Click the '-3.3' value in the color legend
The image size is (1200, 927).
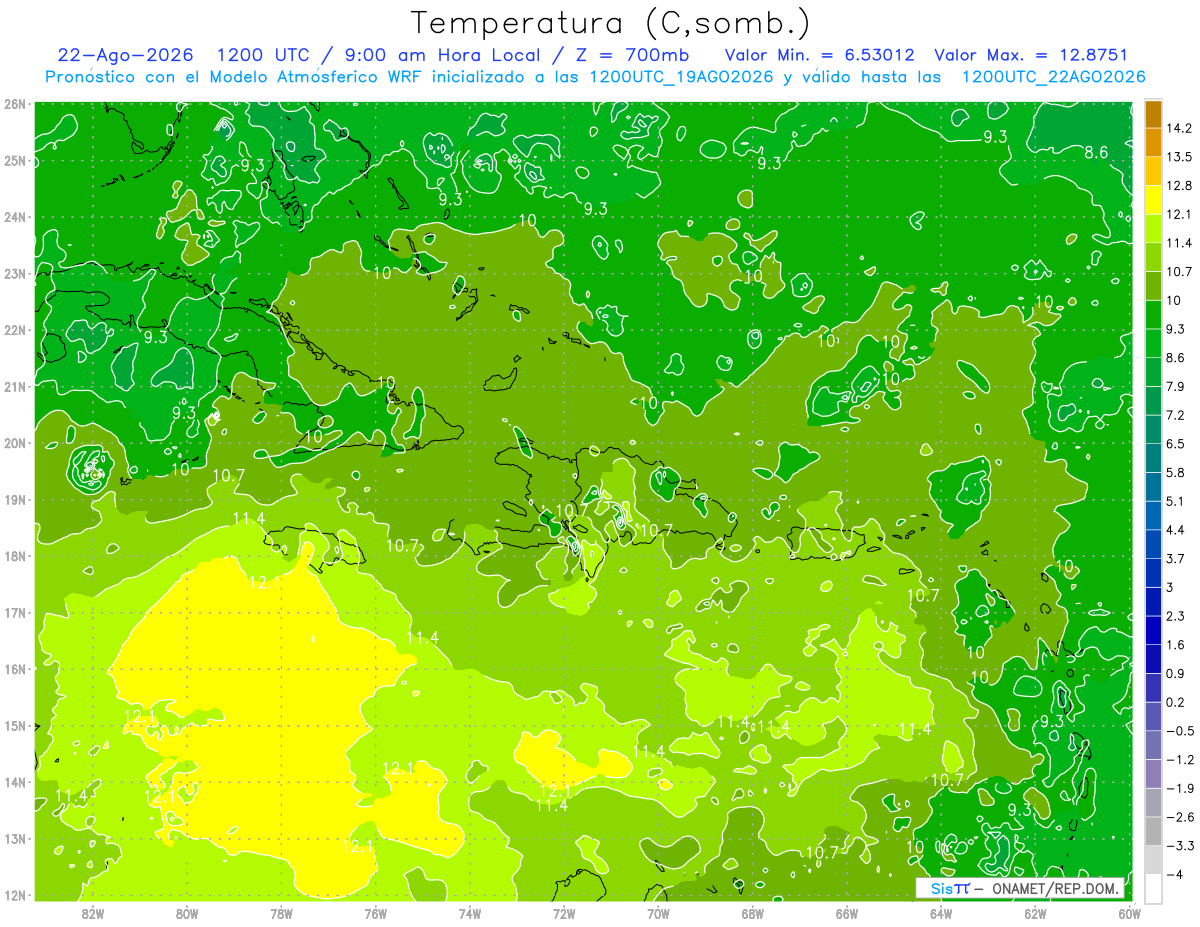(1180, 847)
